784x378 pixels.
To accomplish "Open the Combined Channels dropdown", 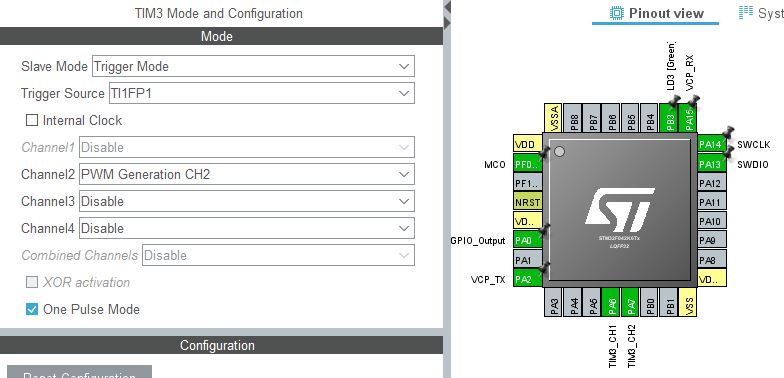I will (x=278, y=256).
